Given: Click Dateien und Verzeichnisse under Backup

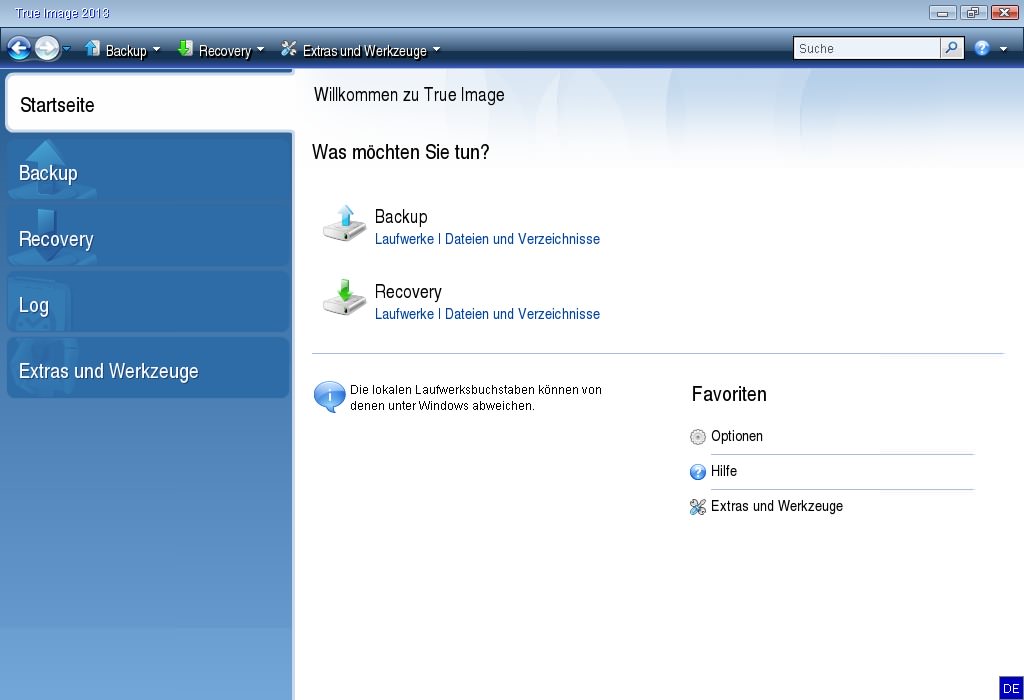Looking at the screenshot, I should coord(522,239).
